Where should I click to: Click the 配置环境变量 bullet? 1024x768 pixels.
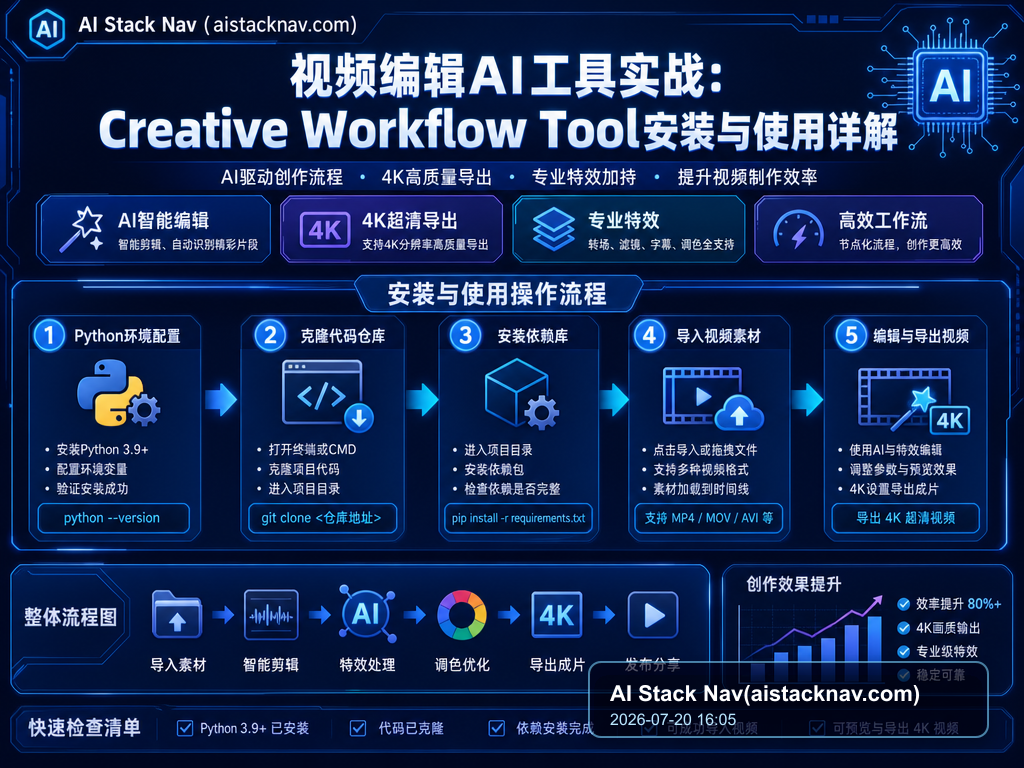(92, 469)
